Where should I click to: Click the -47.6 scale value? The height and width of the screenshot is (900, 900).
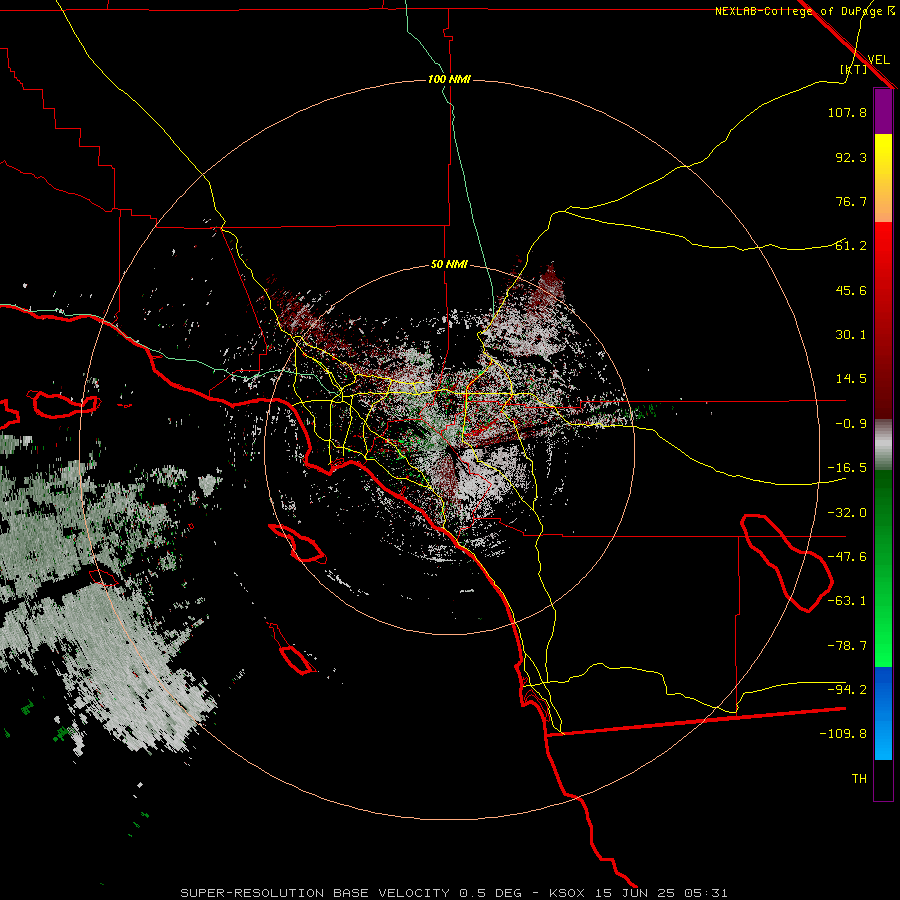click(x=847, y=557)
